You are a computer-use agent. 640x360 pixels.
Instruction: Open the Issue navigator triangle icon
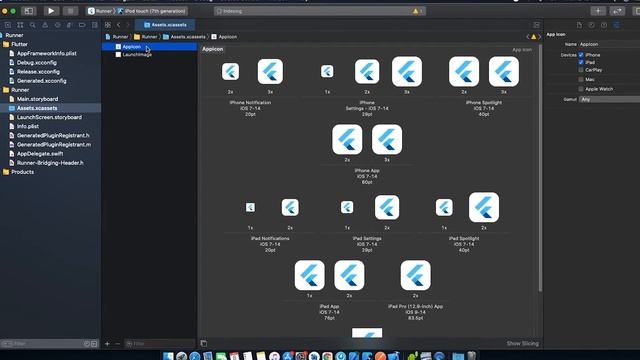click(45, 25)
